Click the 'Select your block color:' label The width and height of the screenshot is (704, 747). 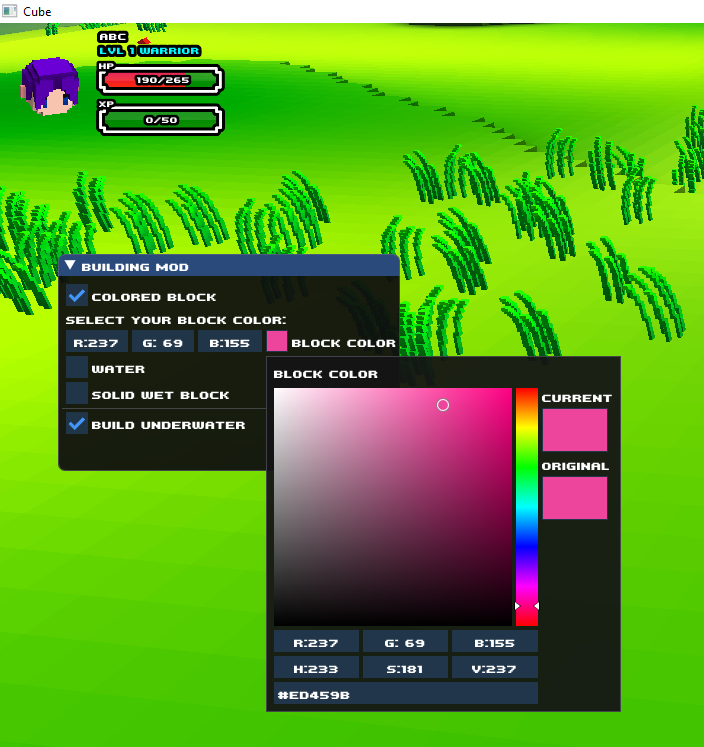[176, 320]
